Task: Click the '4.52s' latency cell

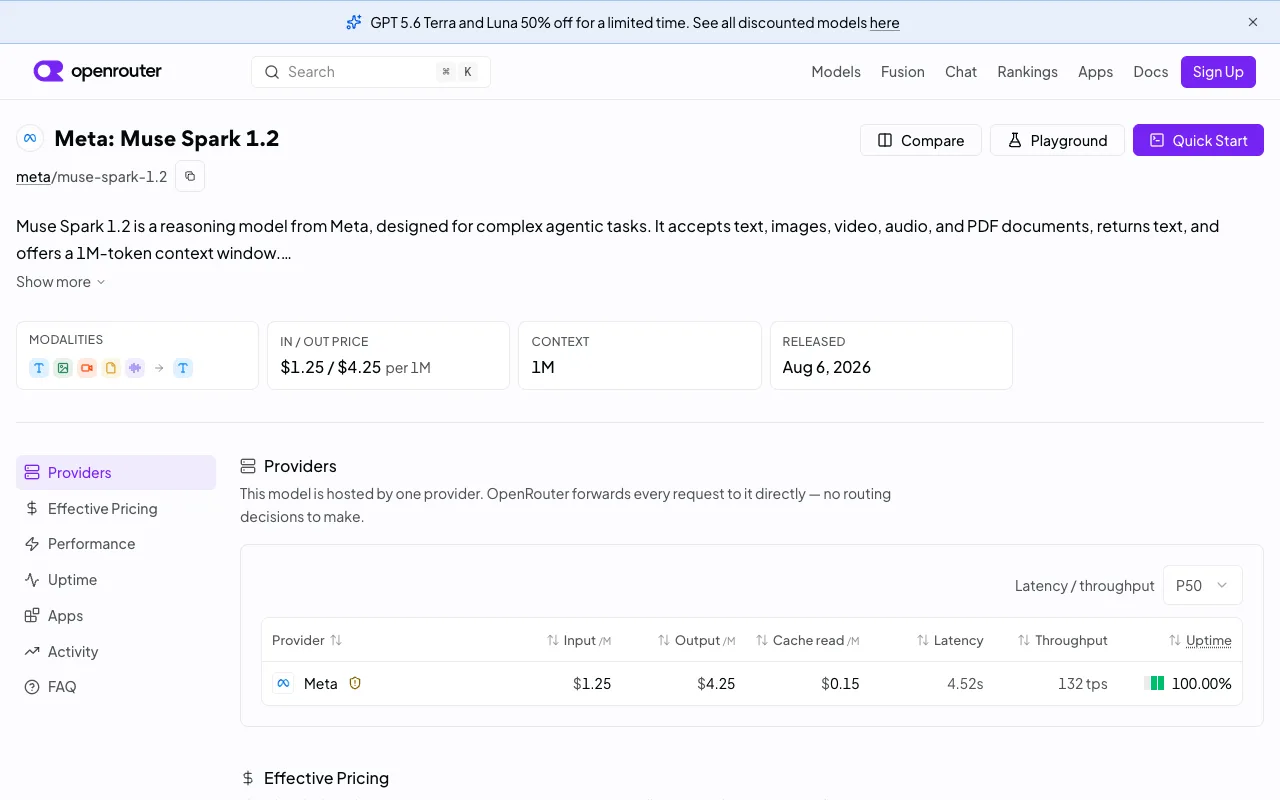Action: [965, 684]
